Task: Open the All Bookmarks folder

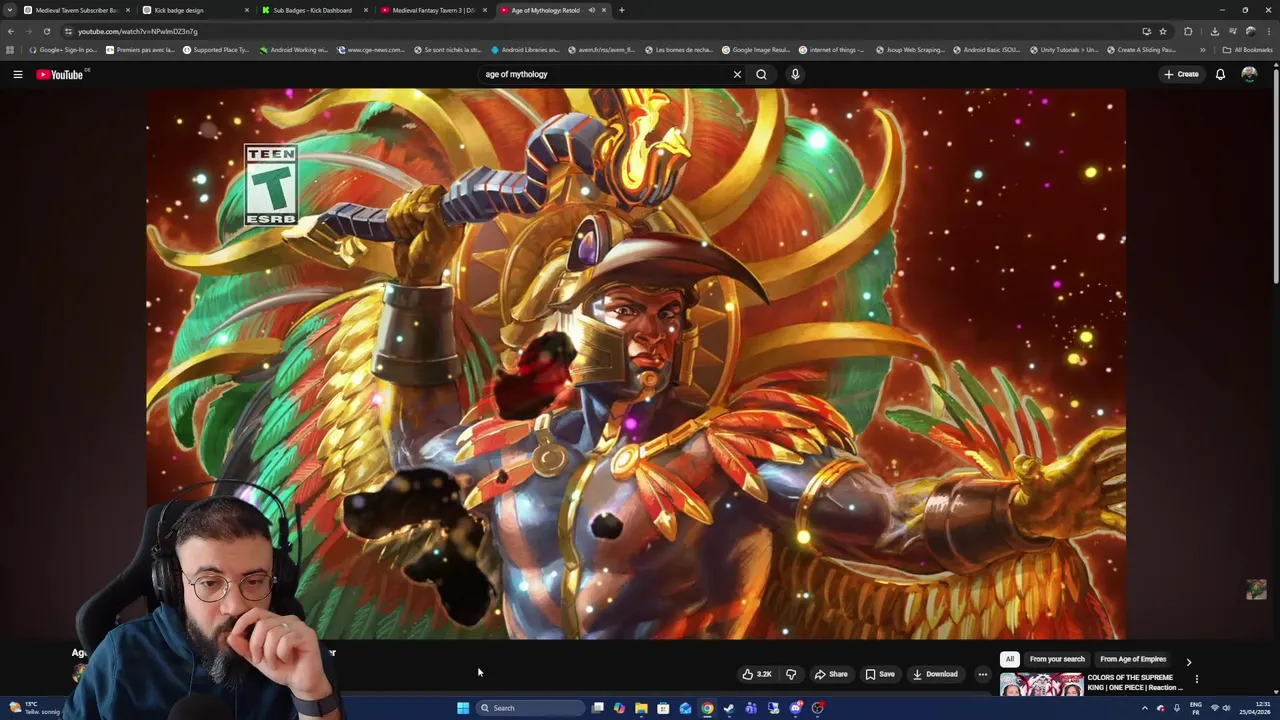Action: point(1247,50)
